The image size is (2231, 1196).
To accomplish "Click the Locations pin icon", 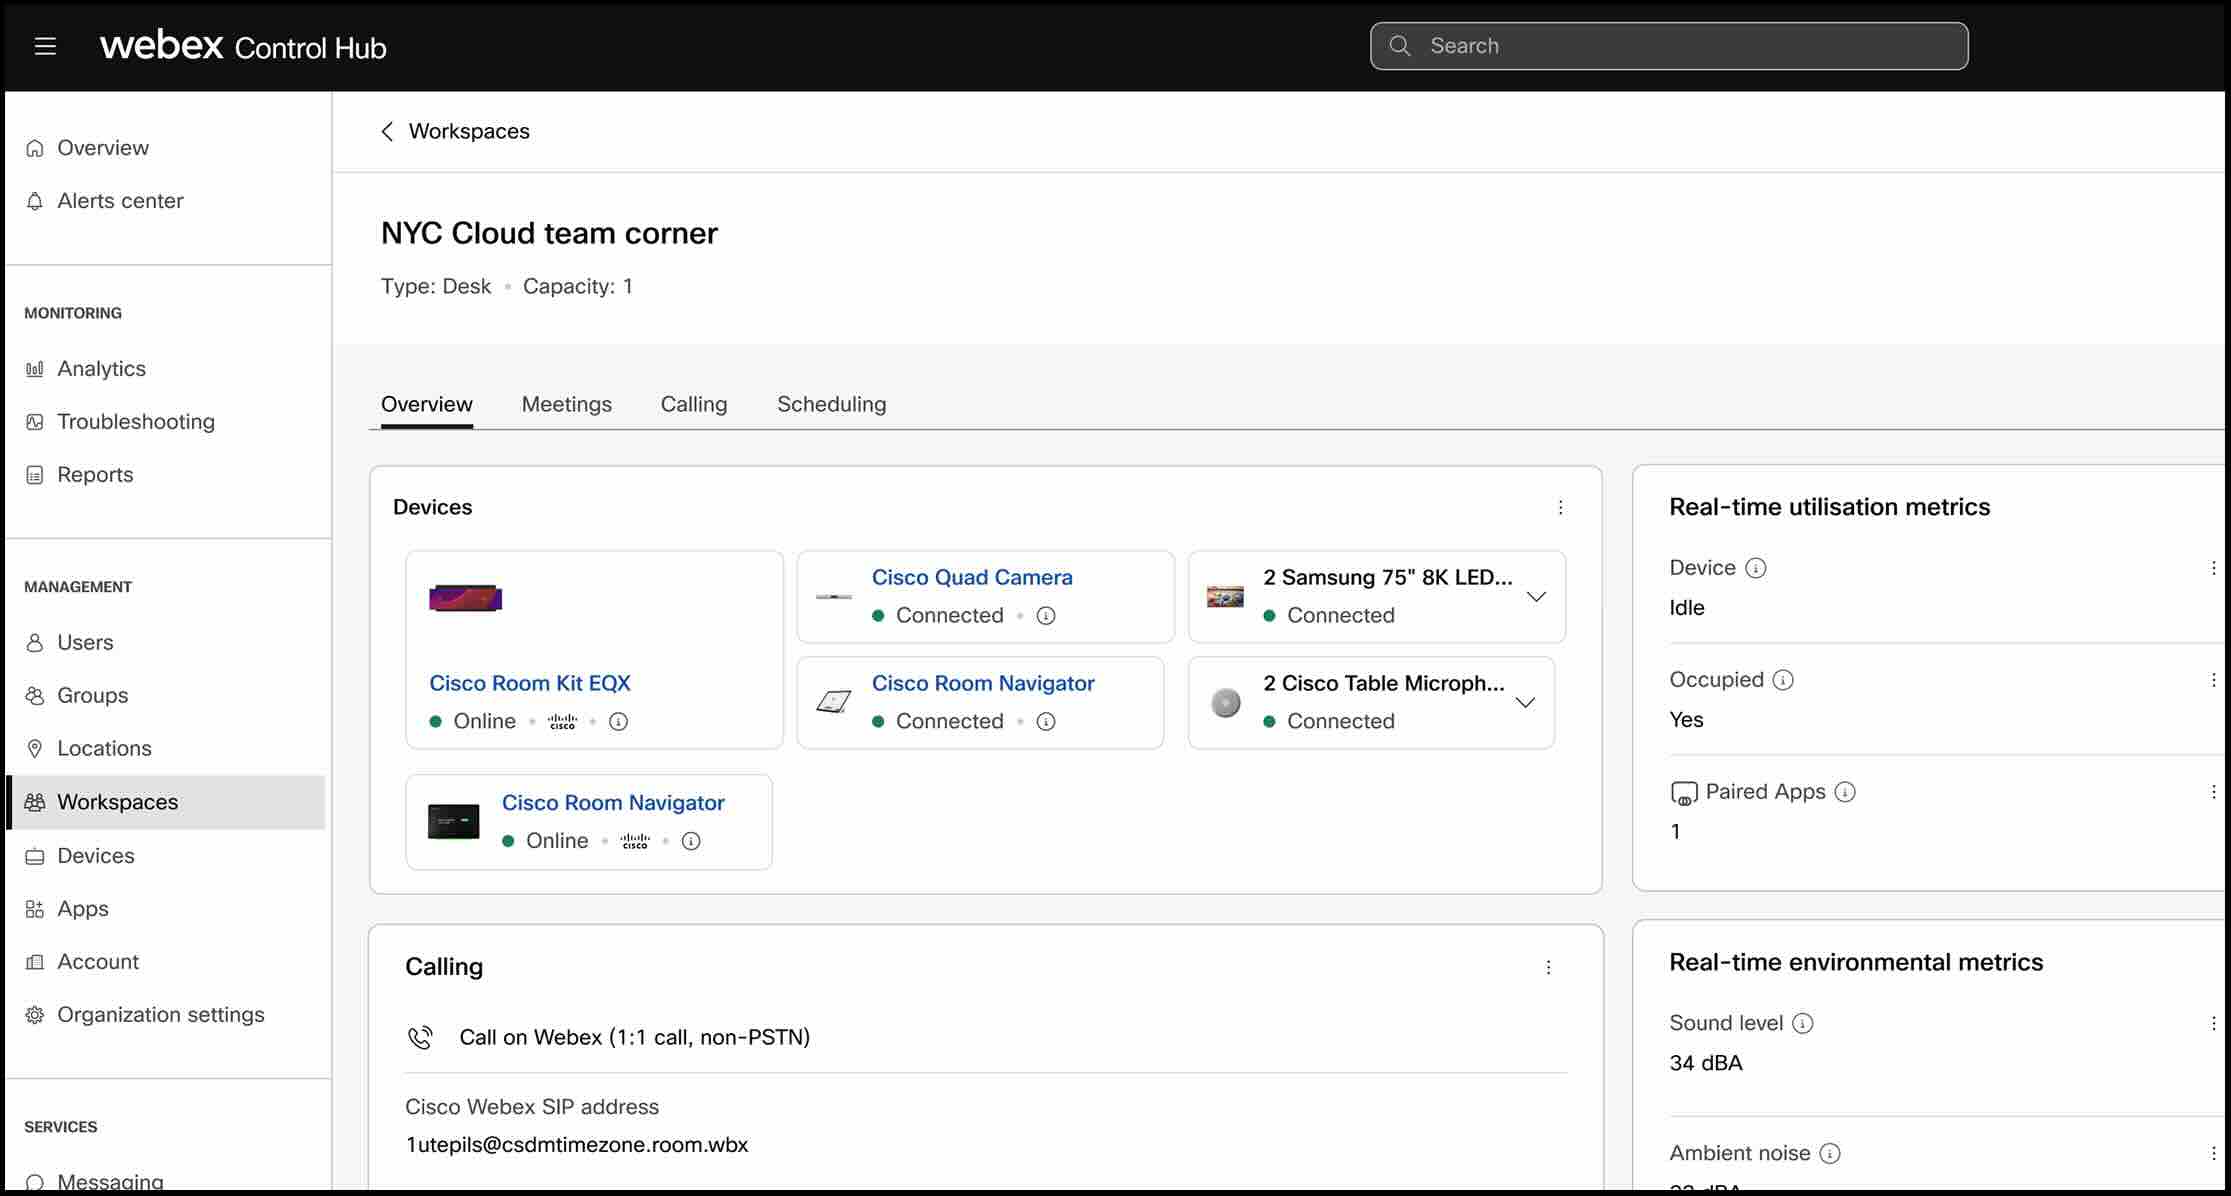I will [35, 749].
